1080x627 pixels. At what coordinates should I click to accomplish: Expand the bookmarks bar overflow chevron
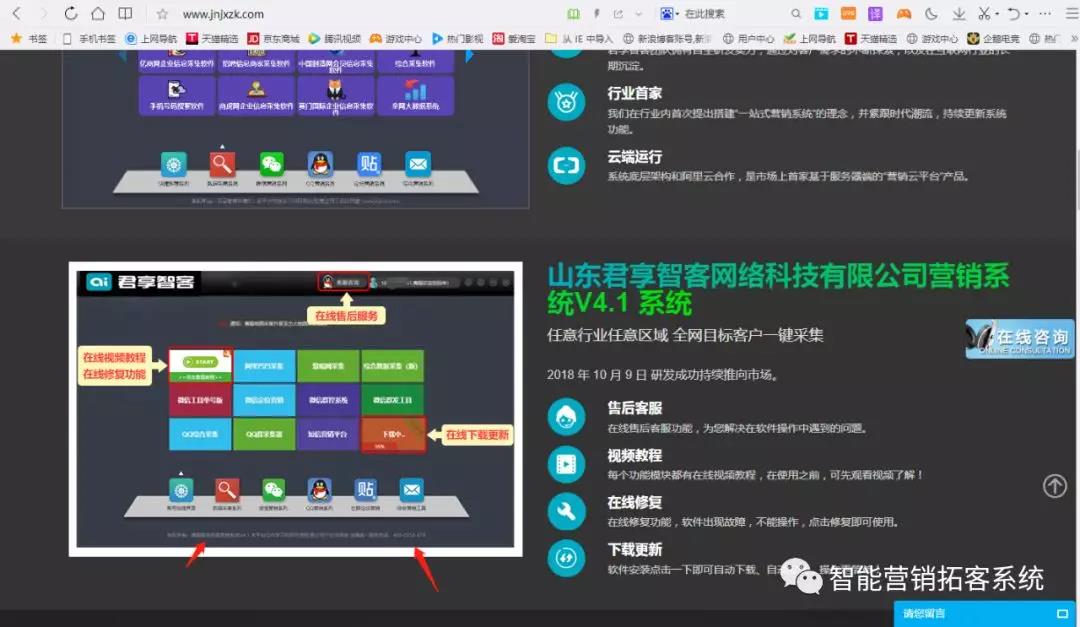pos(1073,39)
